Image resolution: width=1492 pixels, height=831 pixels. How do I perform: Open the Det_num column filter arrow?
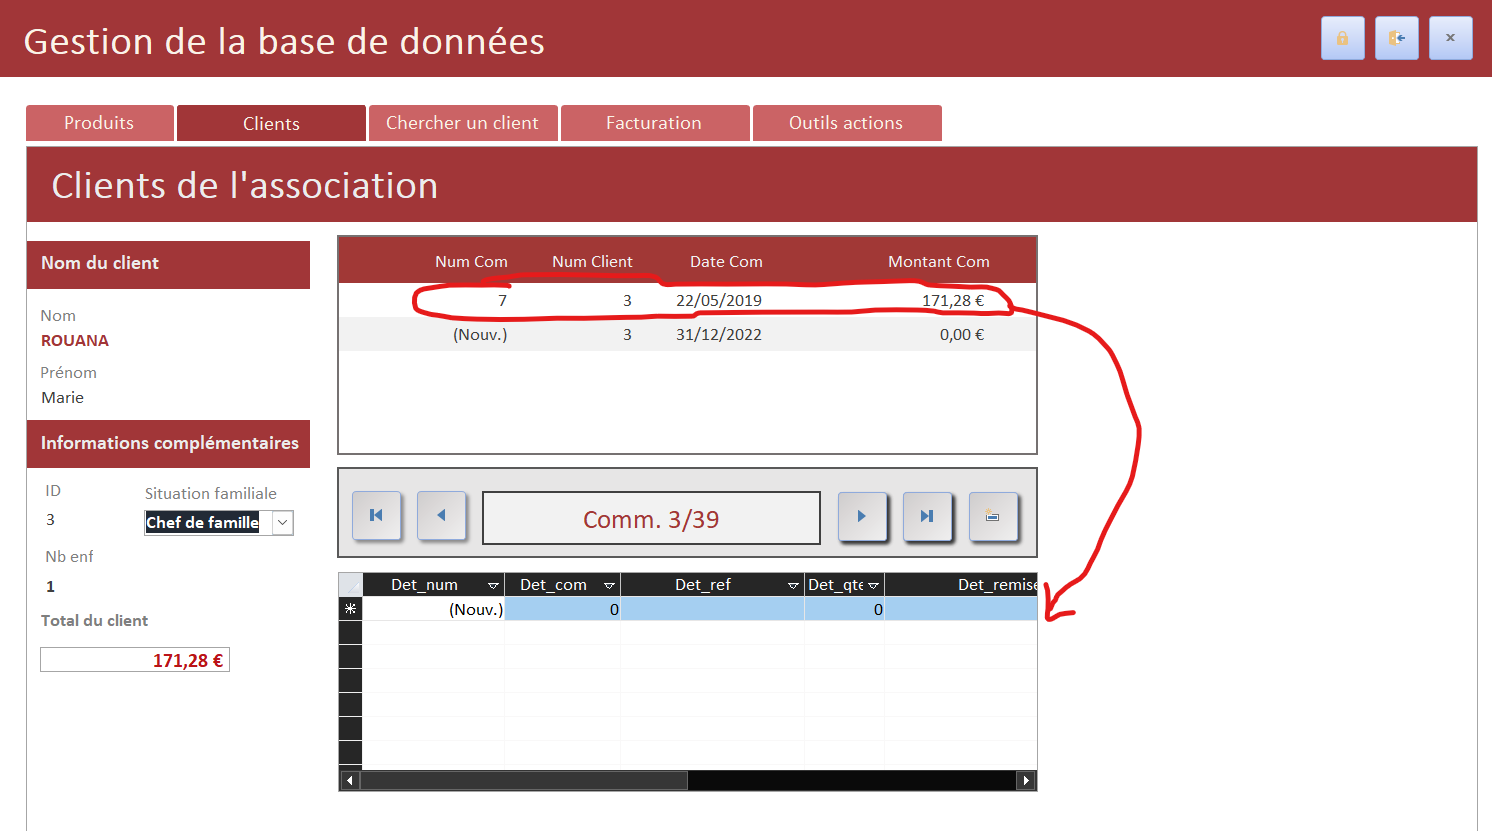[x=493, y=585]
